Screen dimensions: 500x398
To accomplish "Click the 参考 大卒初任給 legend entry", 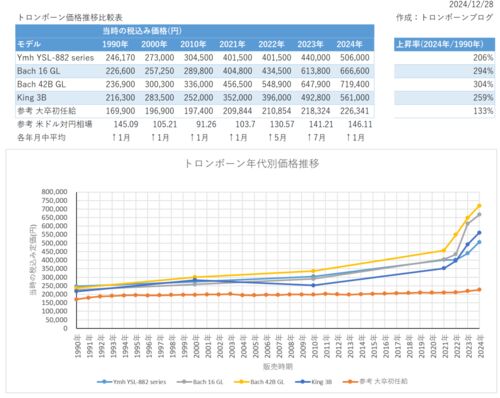I will click(x=375, y=381).
